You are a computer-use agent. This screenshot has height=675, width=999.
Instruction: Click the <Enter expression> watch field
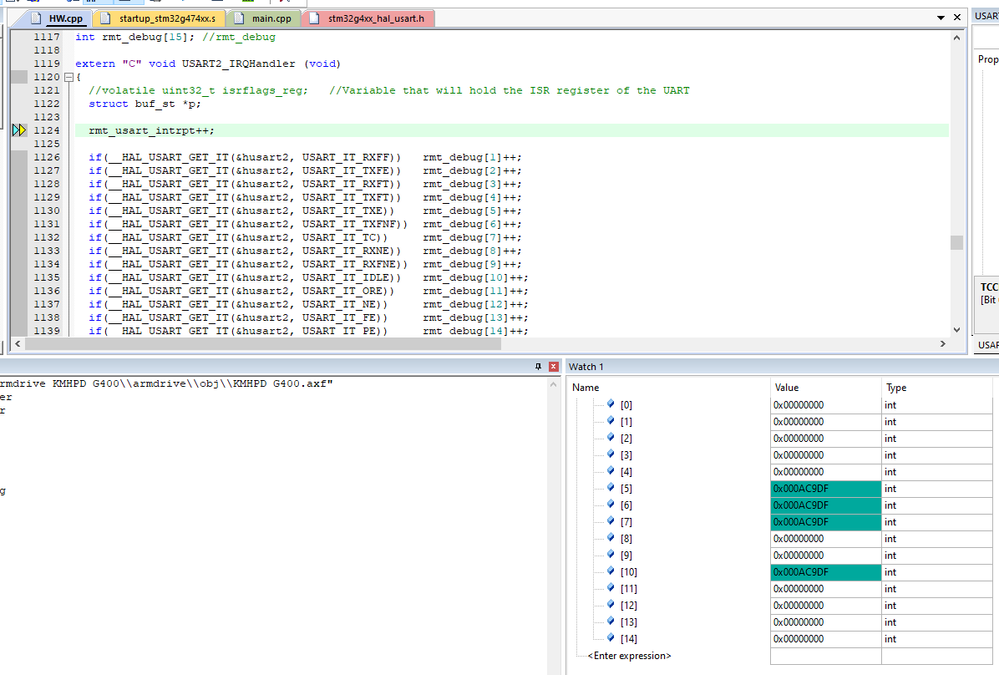click(x=629, y=655)
